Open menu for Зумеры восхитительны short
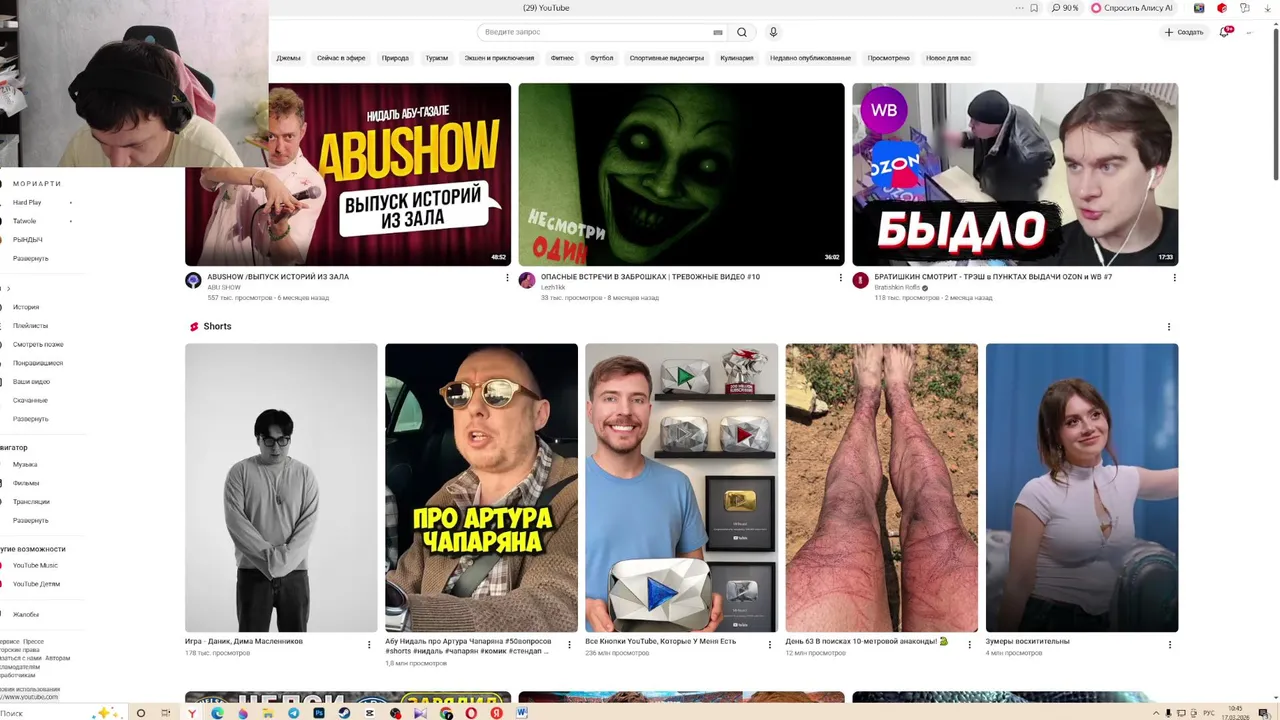 click(x=1169, y=645)
